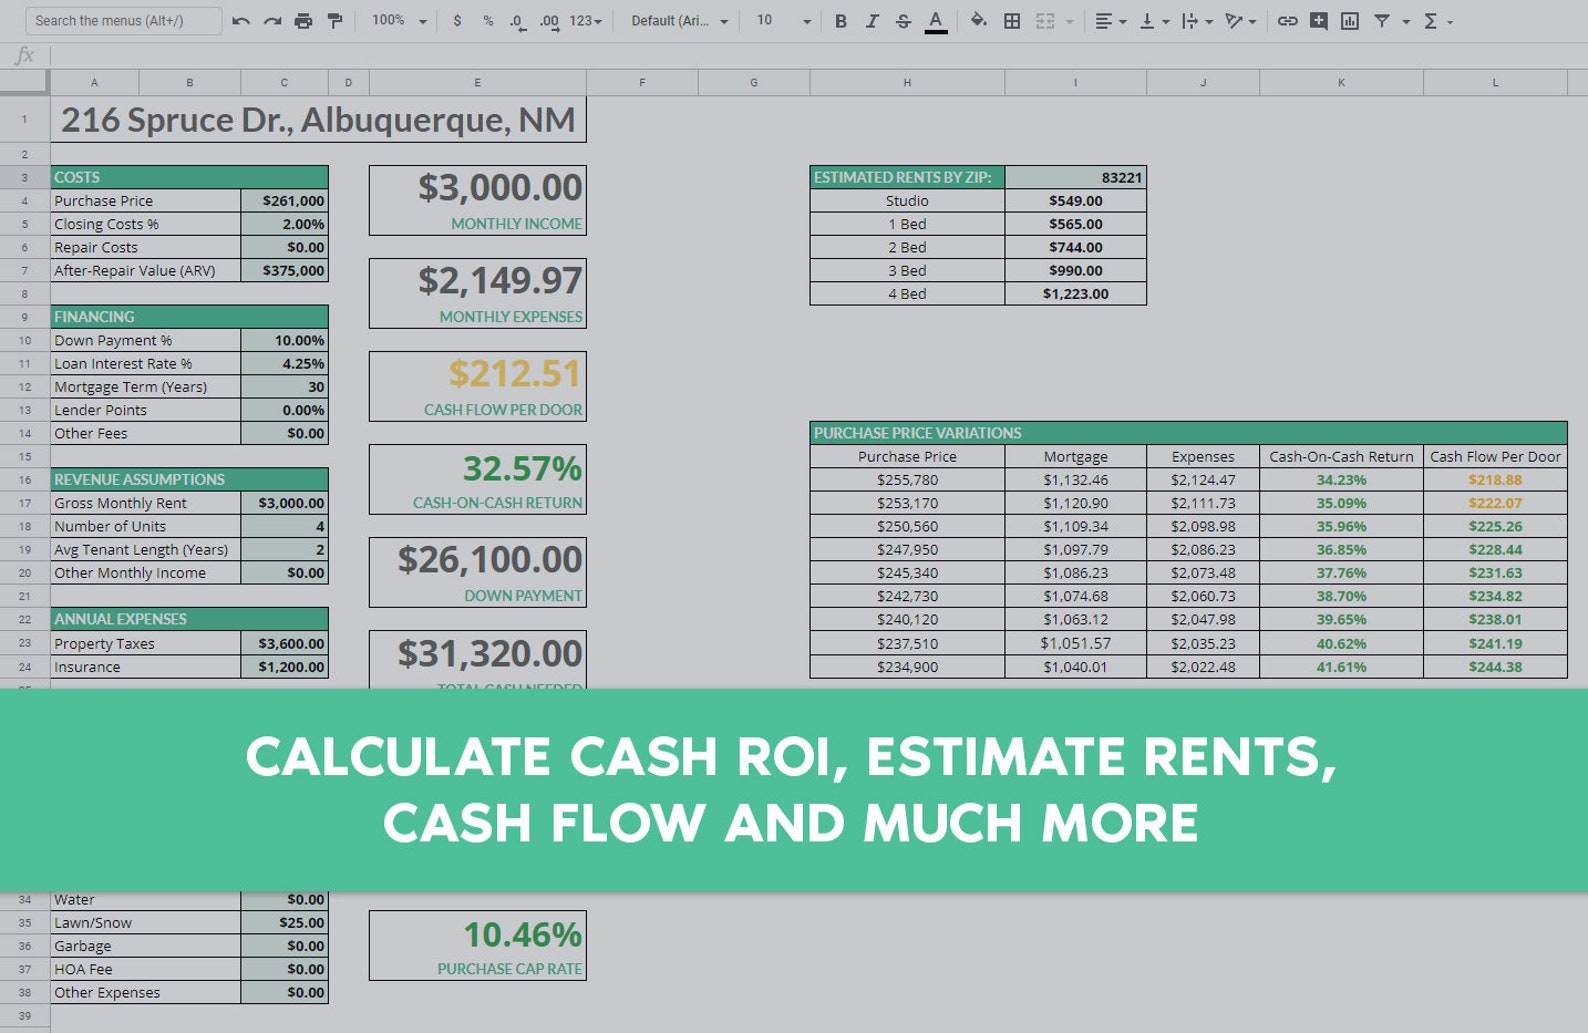Select Loan Interest Rate value 4.25%
This screenshot has width=1588, height=1033.
coord(284,364)
